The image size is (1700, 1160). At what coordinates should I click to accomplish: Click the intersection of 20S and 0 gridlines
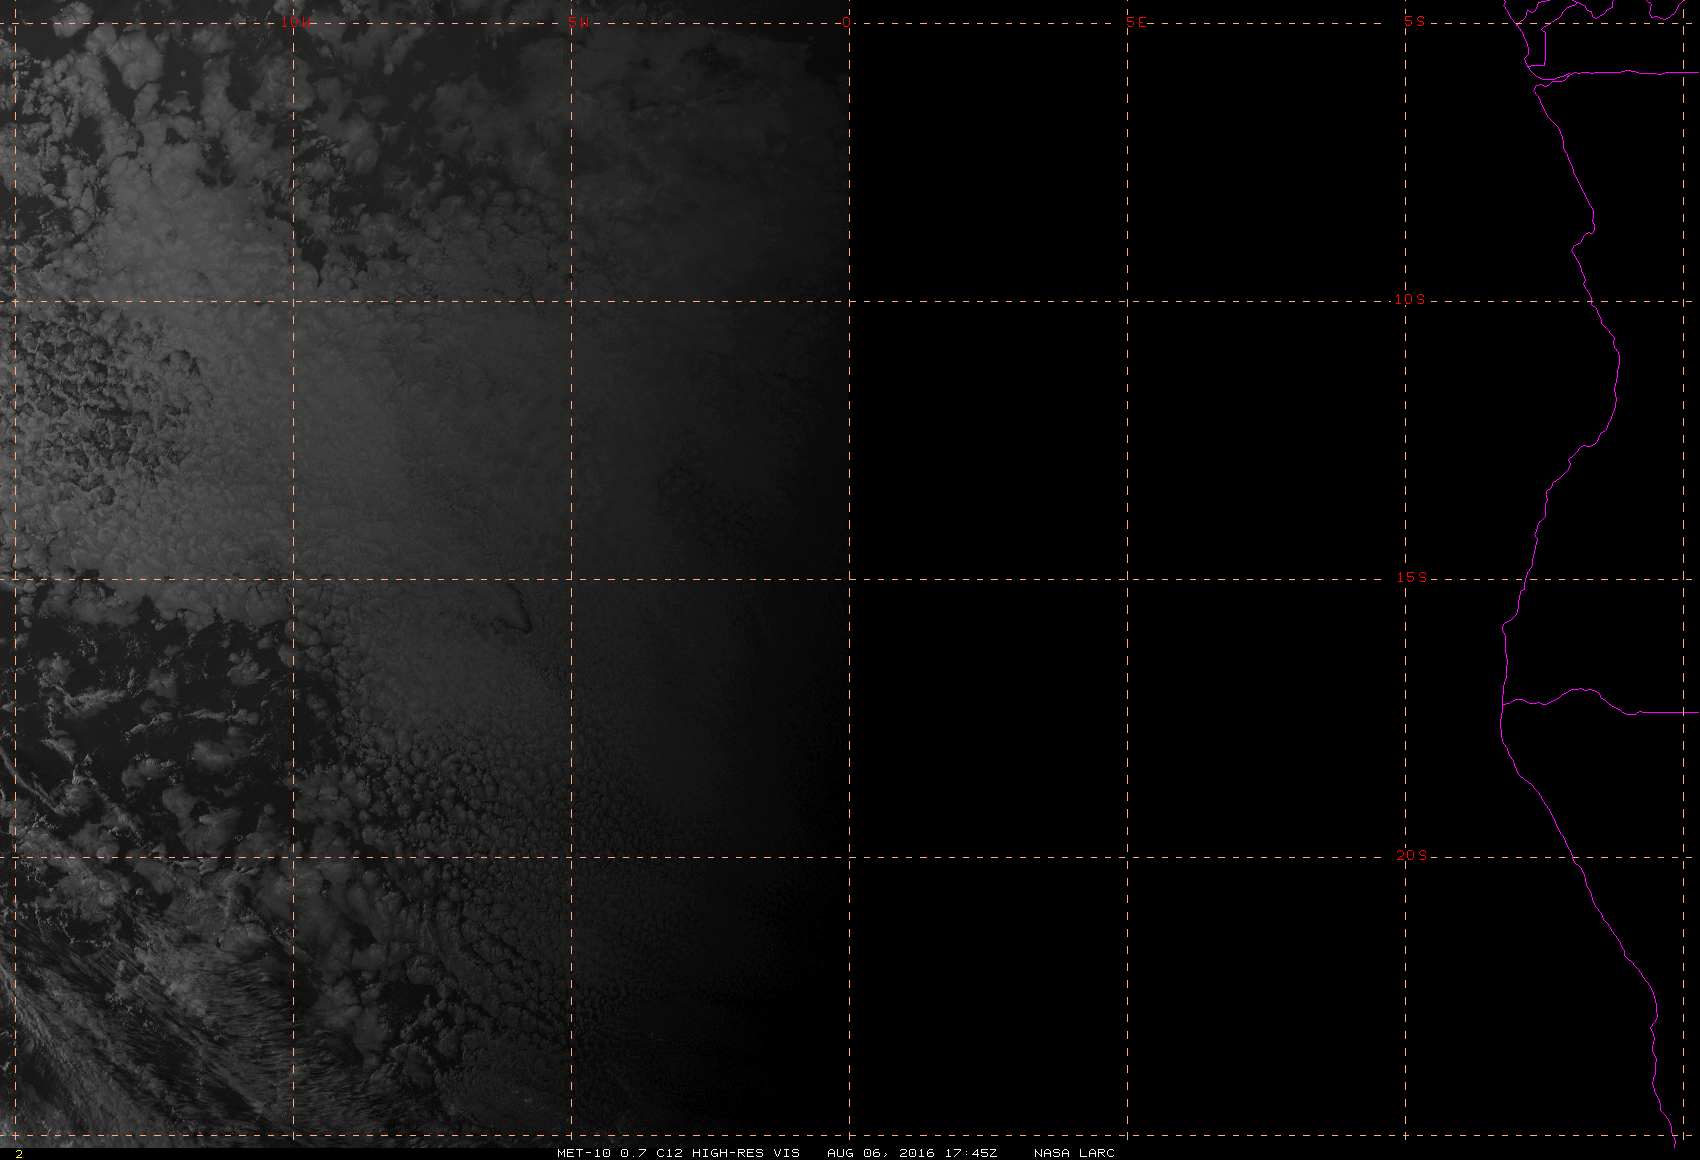click(x=849, y=856)
